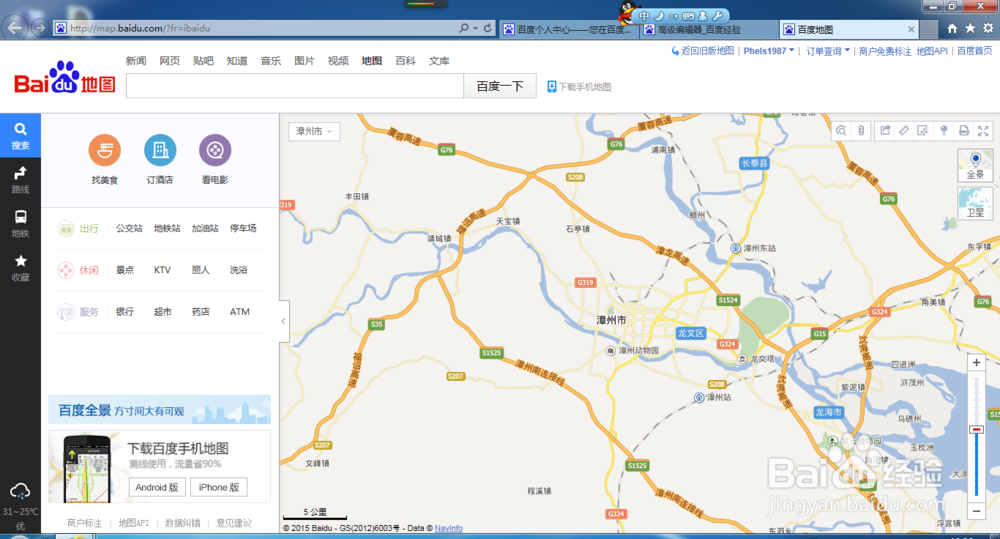
Task: Open the 地铁 subway sidebar tab
Action: 20,224
